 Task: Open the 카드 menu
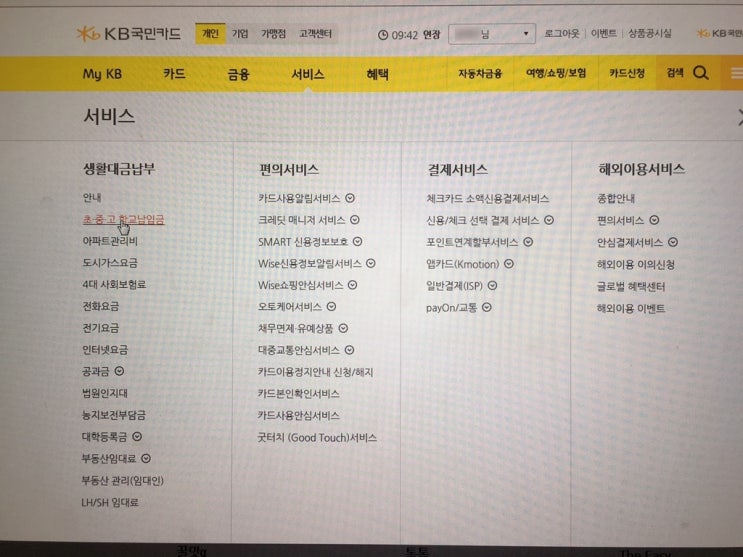174,74
